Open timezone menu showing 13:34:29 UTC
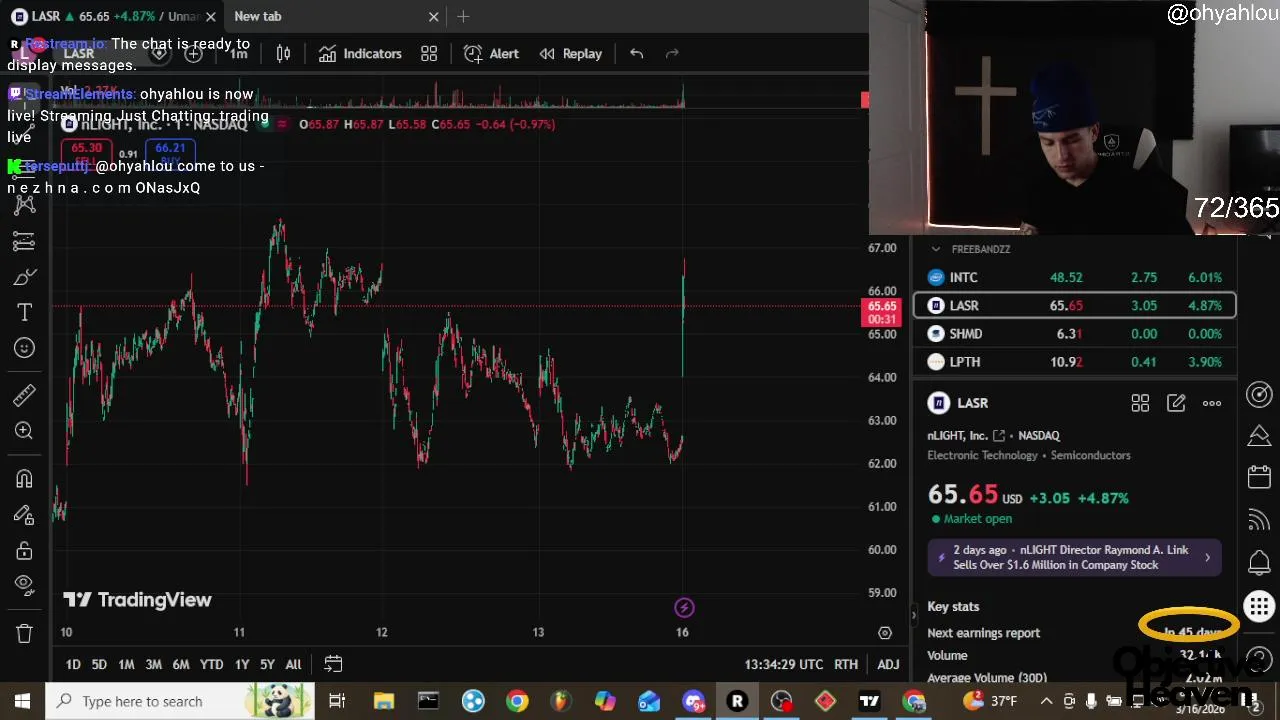 tap(784, 664)
